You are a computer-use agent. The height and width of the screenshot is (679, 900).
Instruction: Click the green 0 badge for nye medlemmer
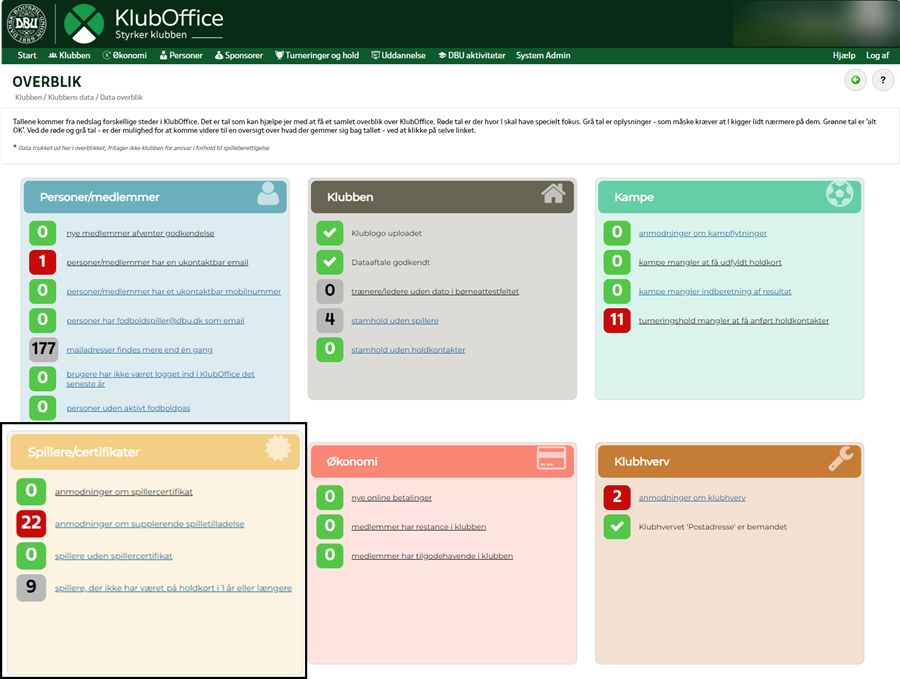(42, 232)
